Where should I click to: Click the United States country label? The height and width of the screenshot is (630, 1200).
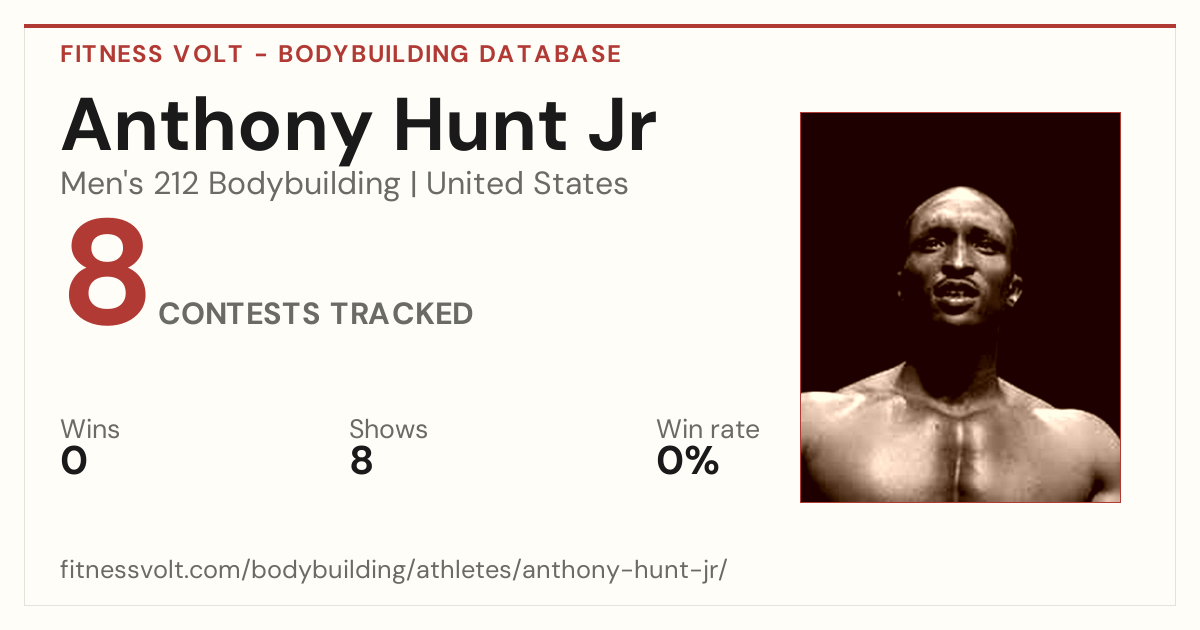click(x=527, y=184)
